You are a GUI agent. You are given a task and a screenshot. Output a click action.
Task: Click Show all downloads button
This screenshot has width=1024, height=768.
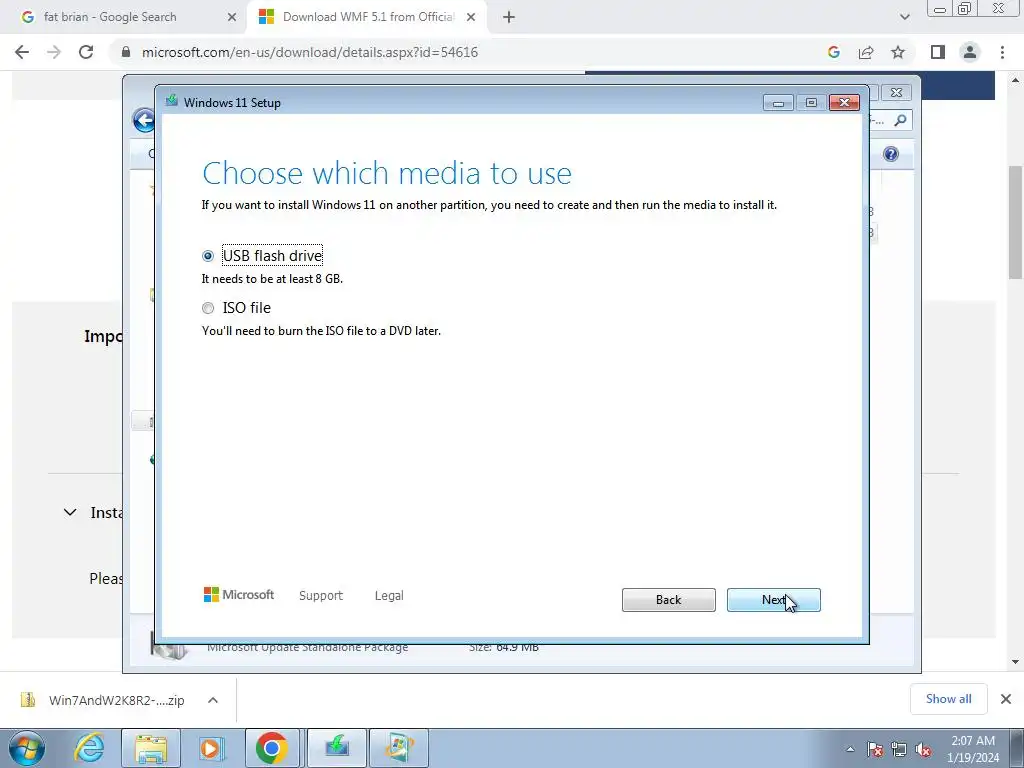948,699
